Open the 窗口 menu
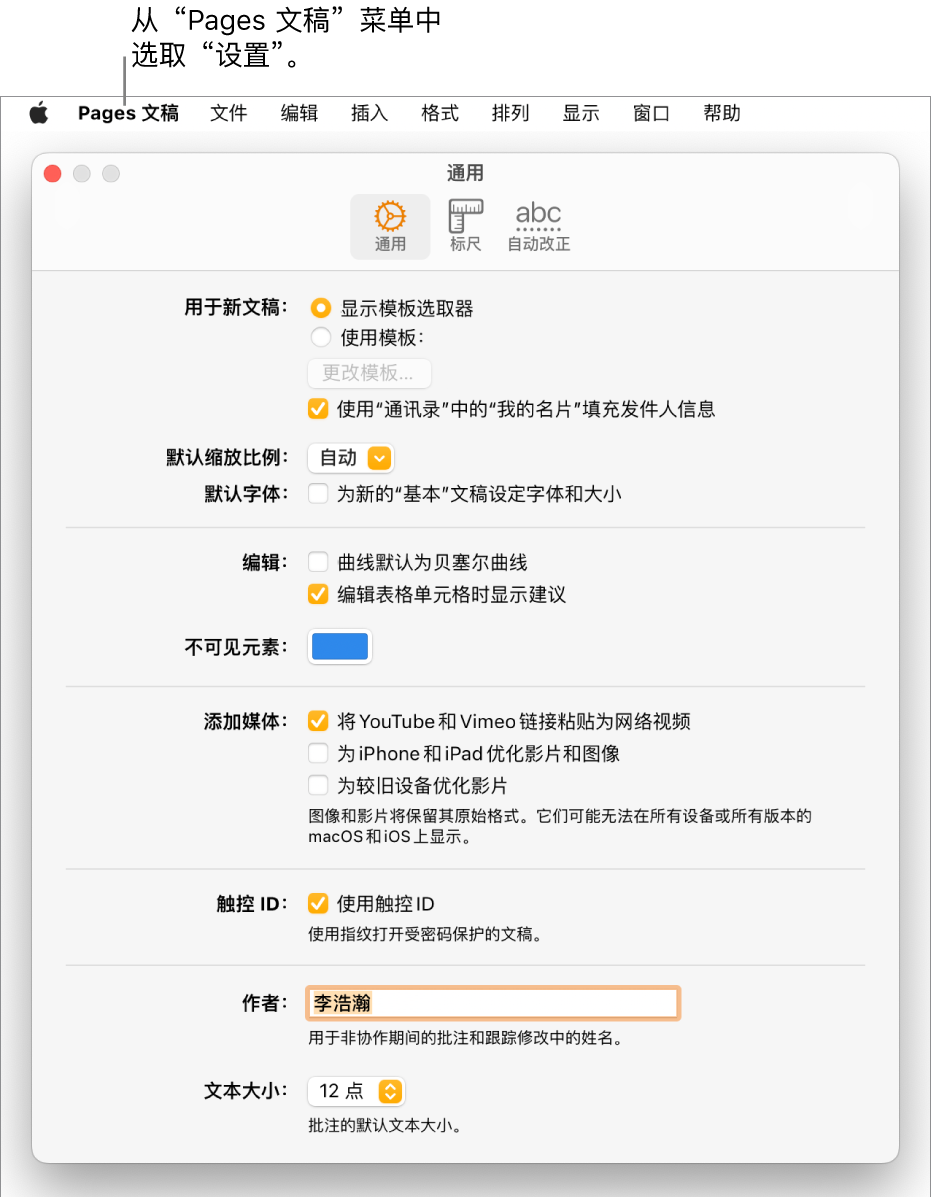Image resolution: width=931 pixels, height=1197 pixels. (652, 113)
